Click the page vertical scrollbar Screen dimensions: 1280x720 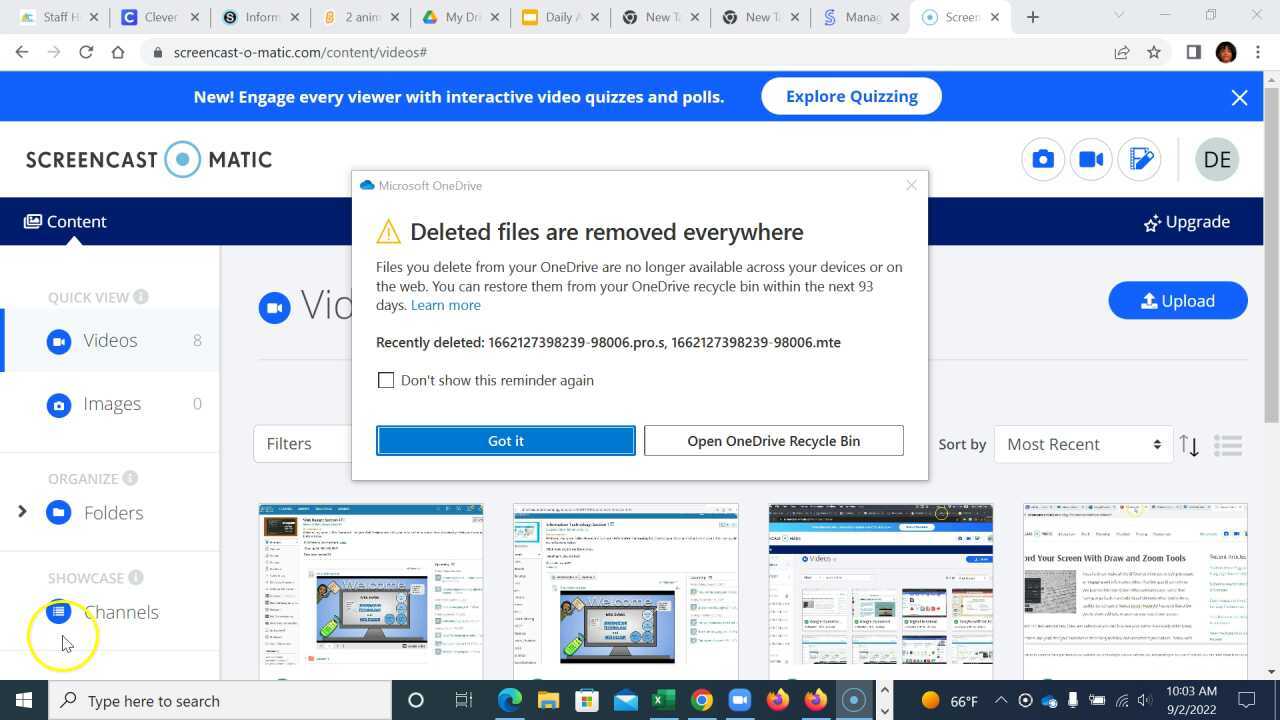[x=1272, y=250]
